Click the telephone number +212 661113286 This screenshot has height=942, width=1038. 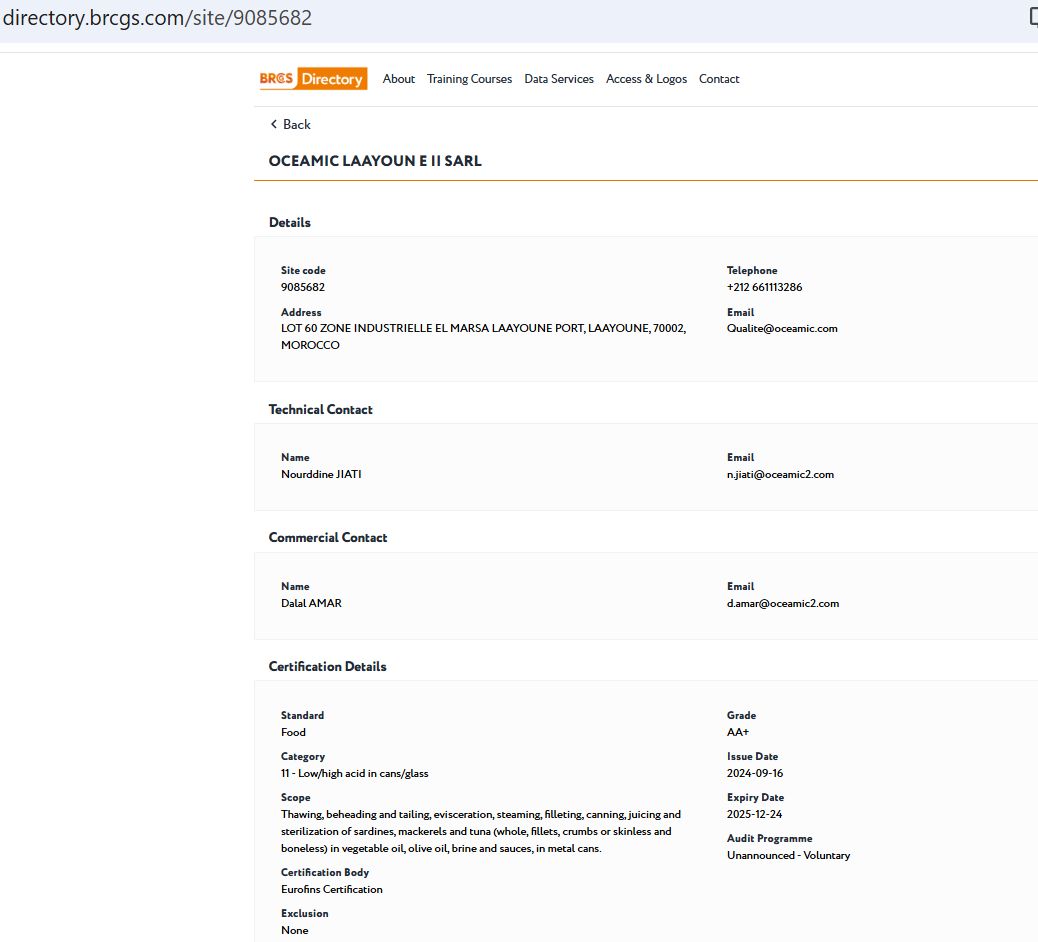click(x=764, y=288)
